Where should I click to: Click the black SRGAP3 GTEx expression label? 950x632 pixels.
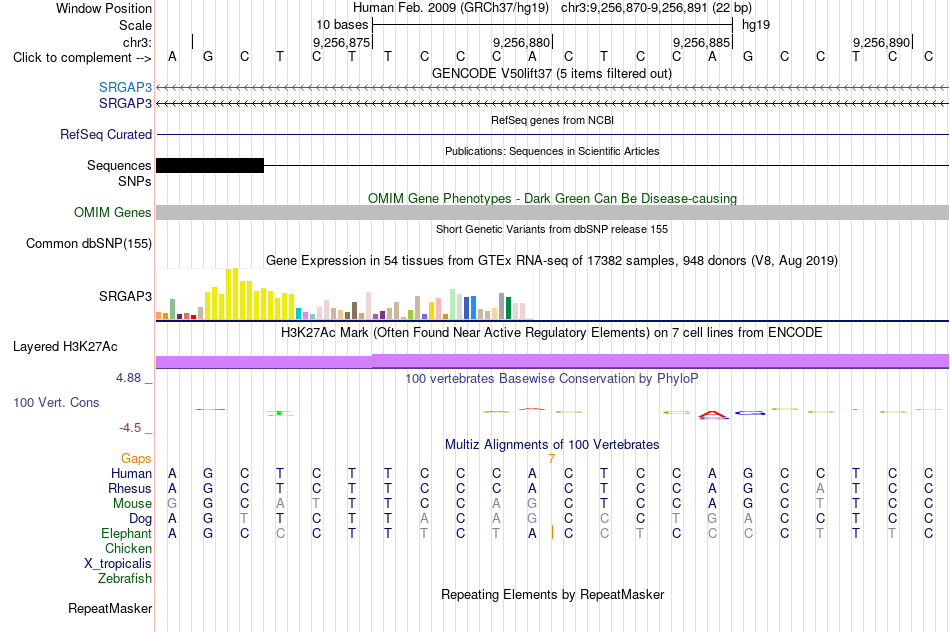pyautogui.click(x=125, y=296)
